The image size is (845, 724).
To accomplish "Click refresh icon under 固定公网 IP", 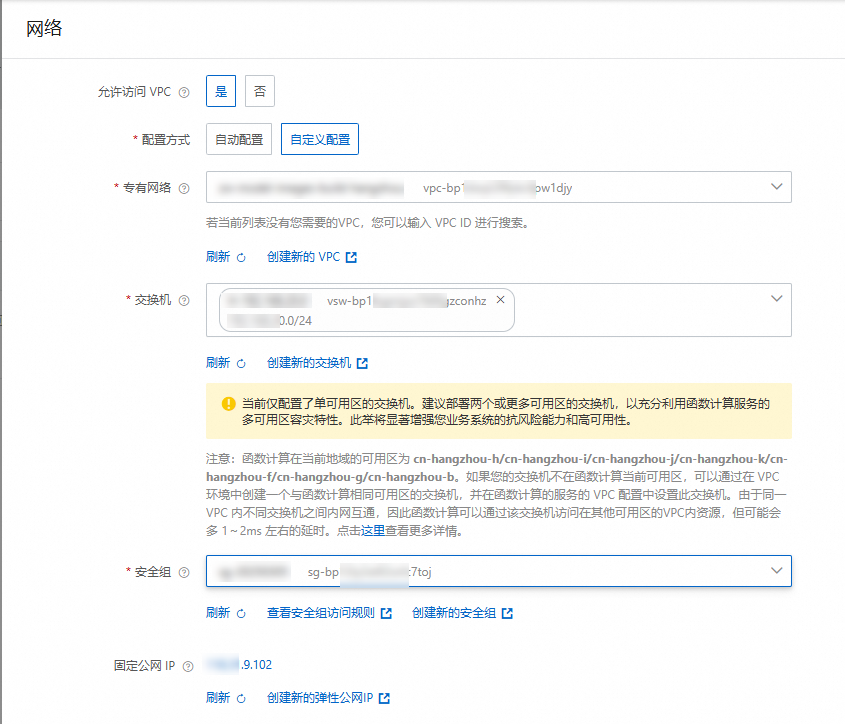I will coord(241,699).
